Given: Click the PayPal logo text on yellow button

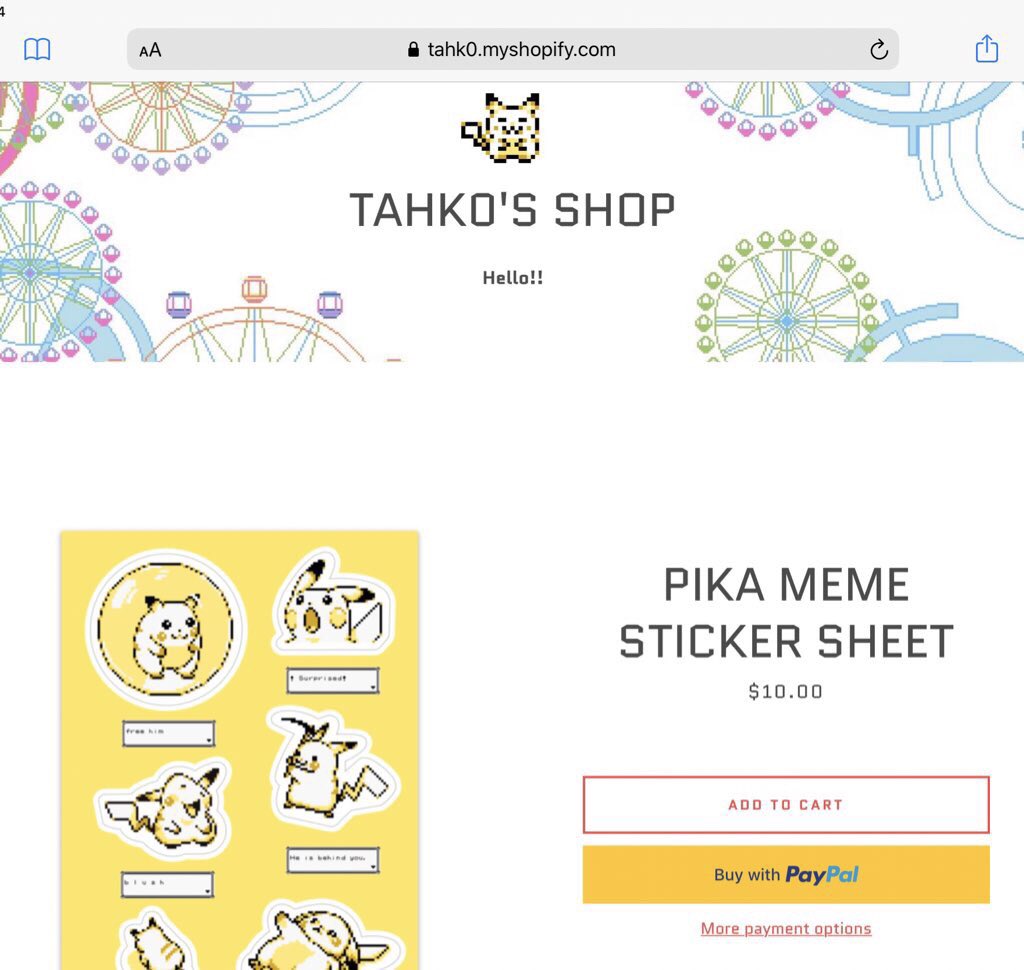Looking at the screenshot, I should 822,875.
